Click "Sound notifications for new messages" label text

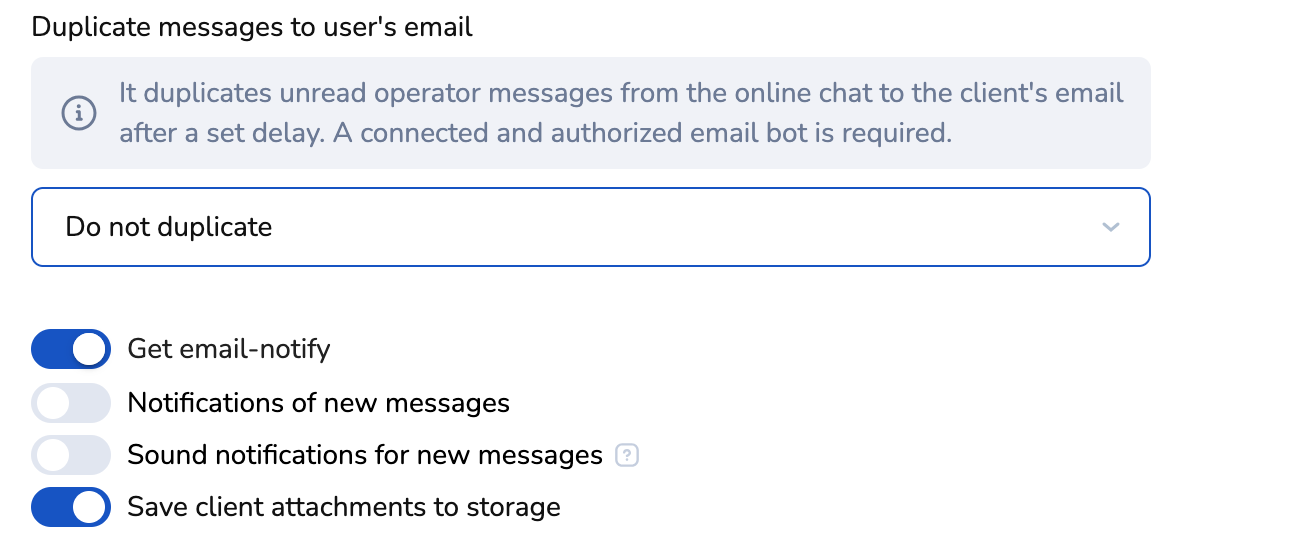tap(364, 456)
